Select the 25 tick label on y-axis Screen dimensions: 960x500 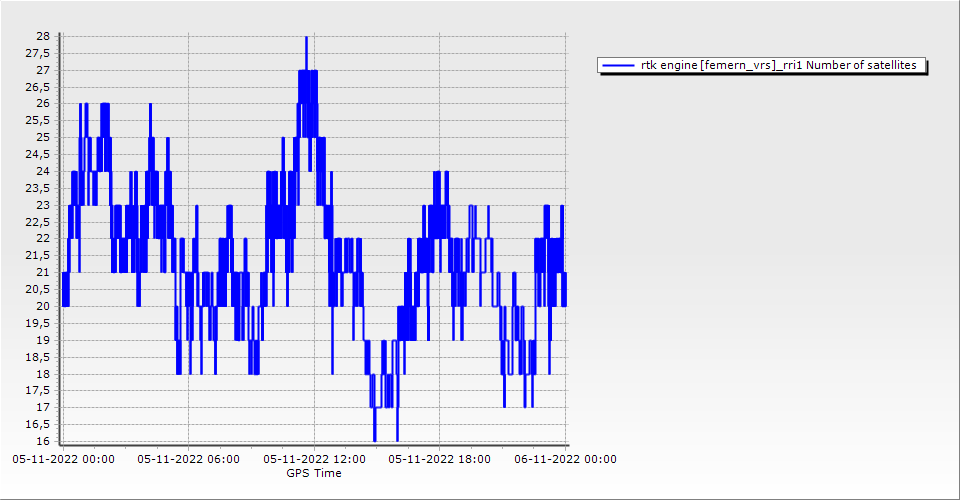(43, 137)
